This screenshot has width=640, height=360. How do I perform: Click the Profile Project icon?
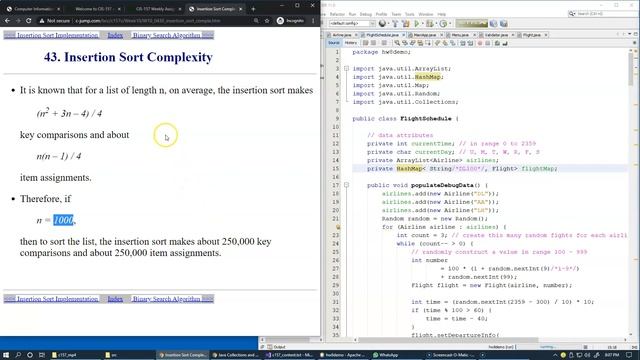coord(443,24)
